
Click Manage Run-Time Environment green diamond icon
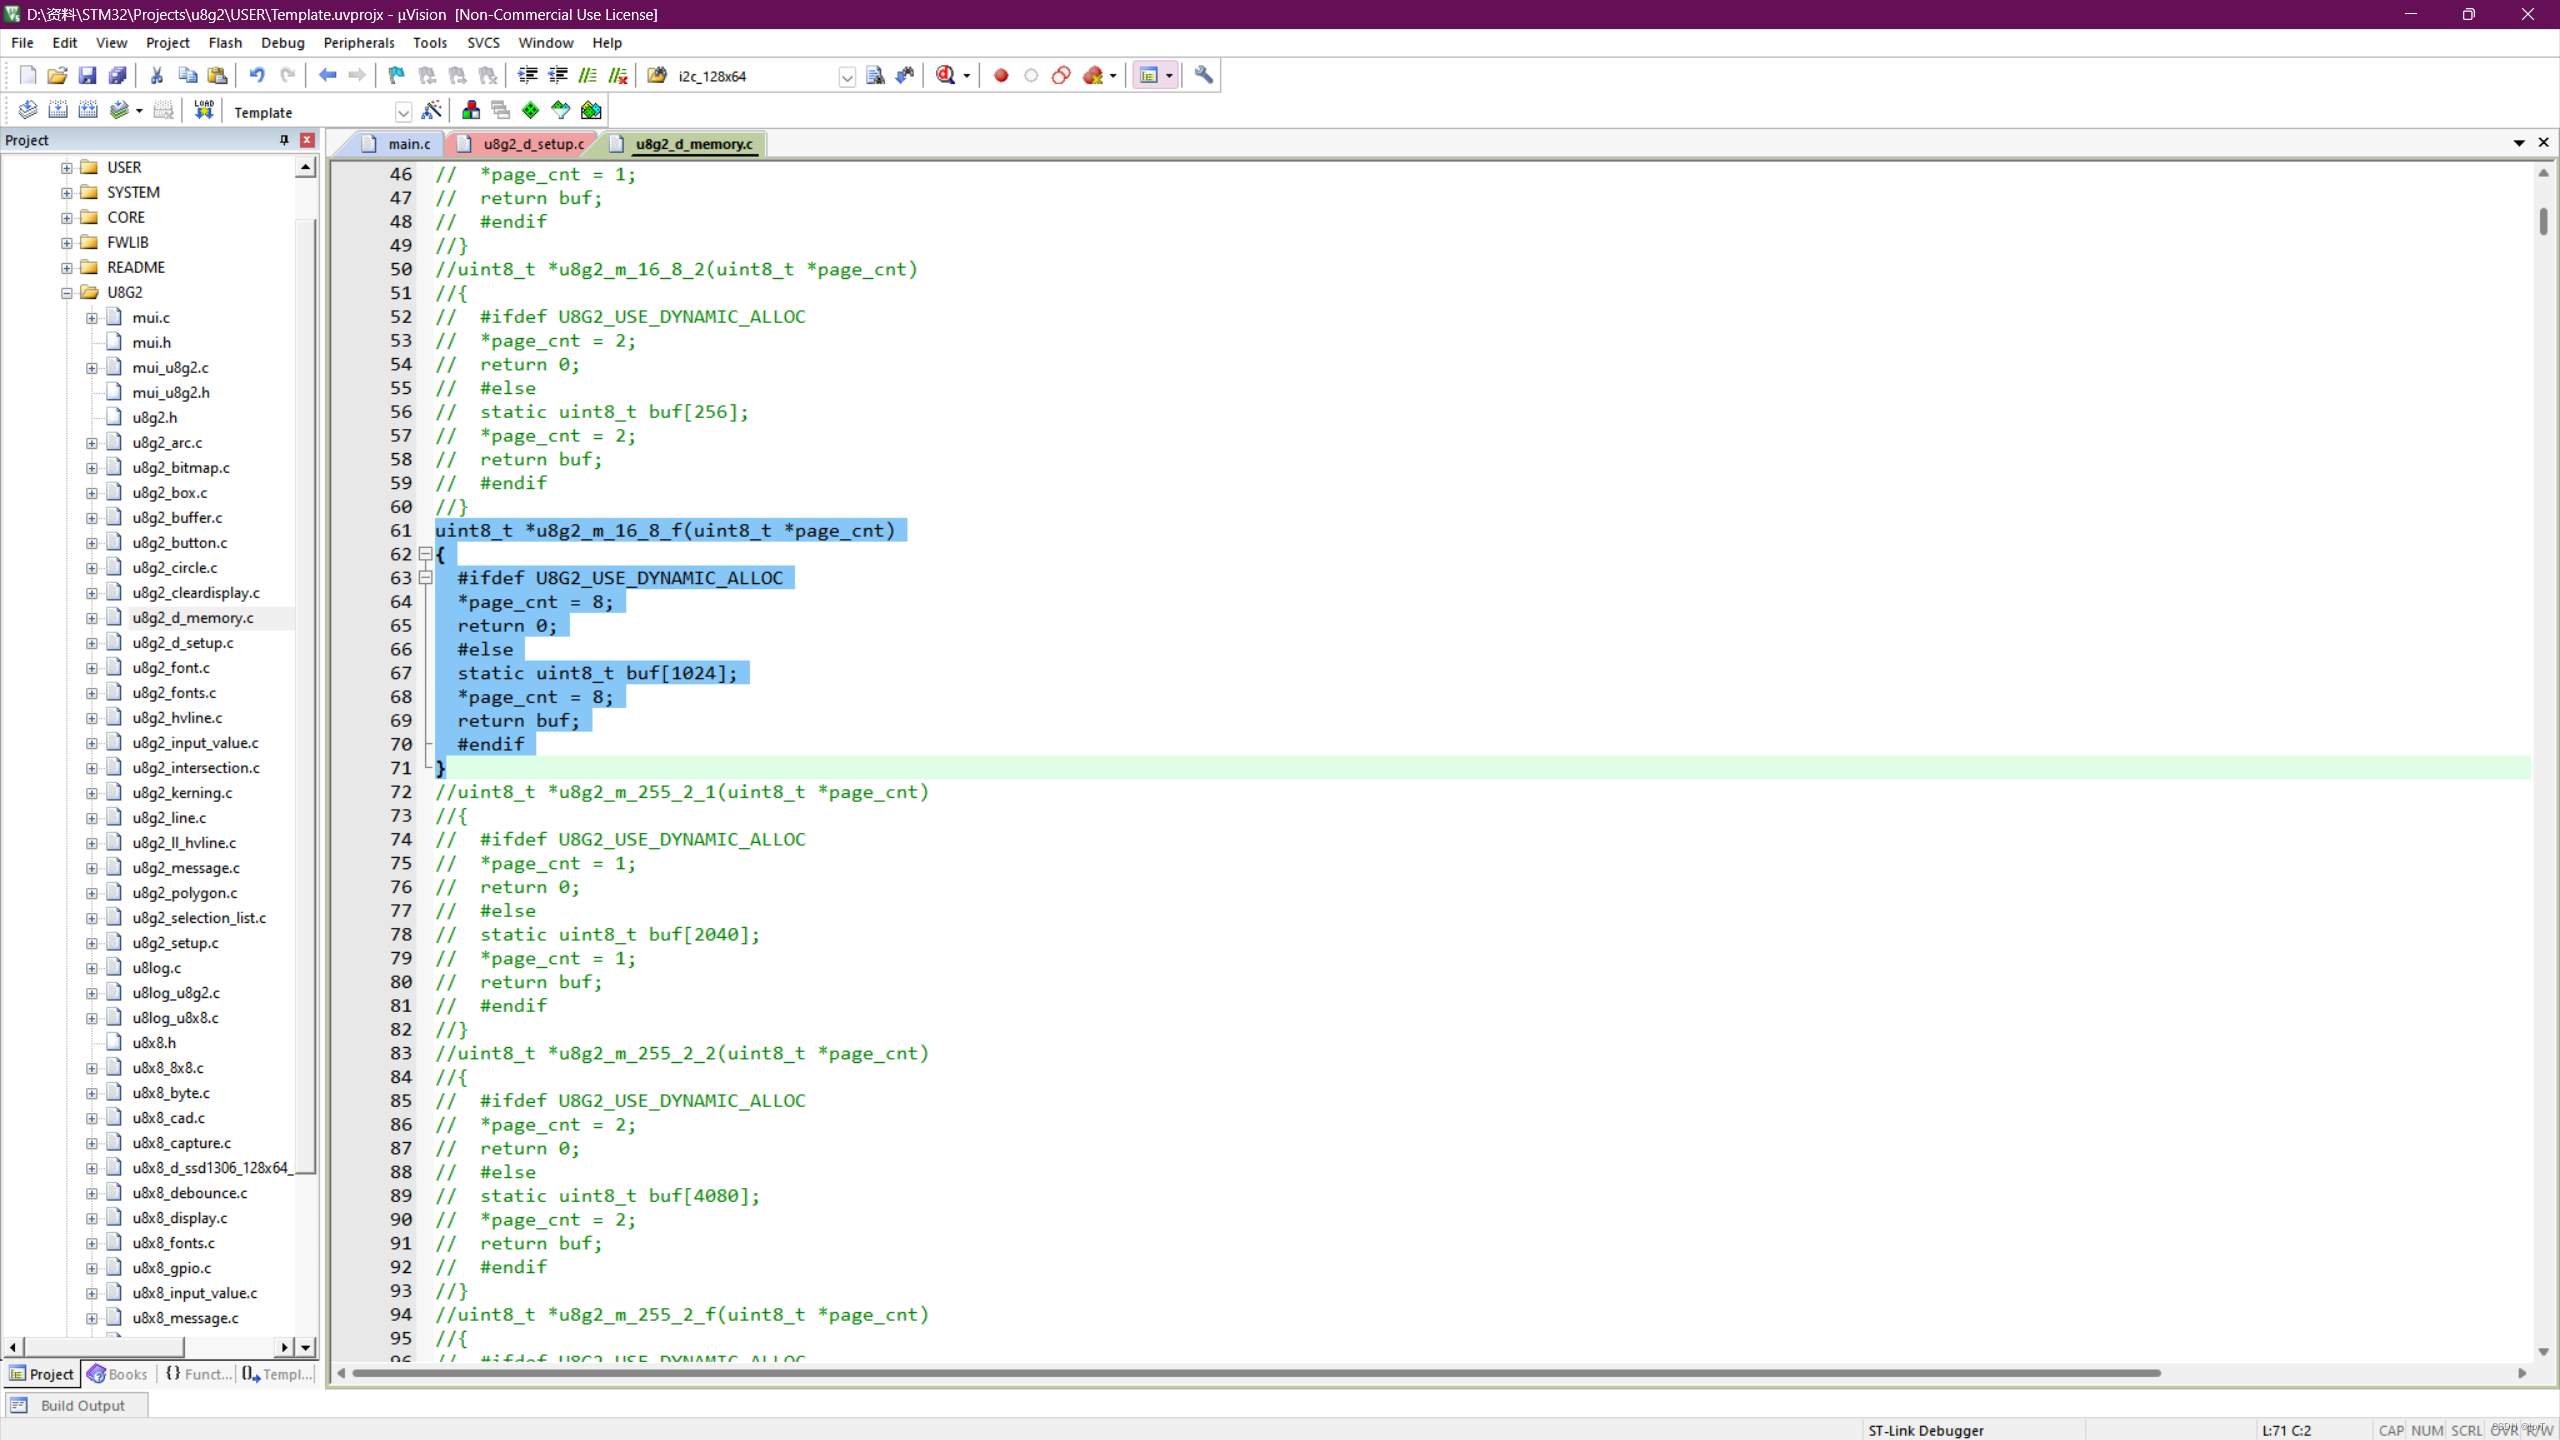530,110
